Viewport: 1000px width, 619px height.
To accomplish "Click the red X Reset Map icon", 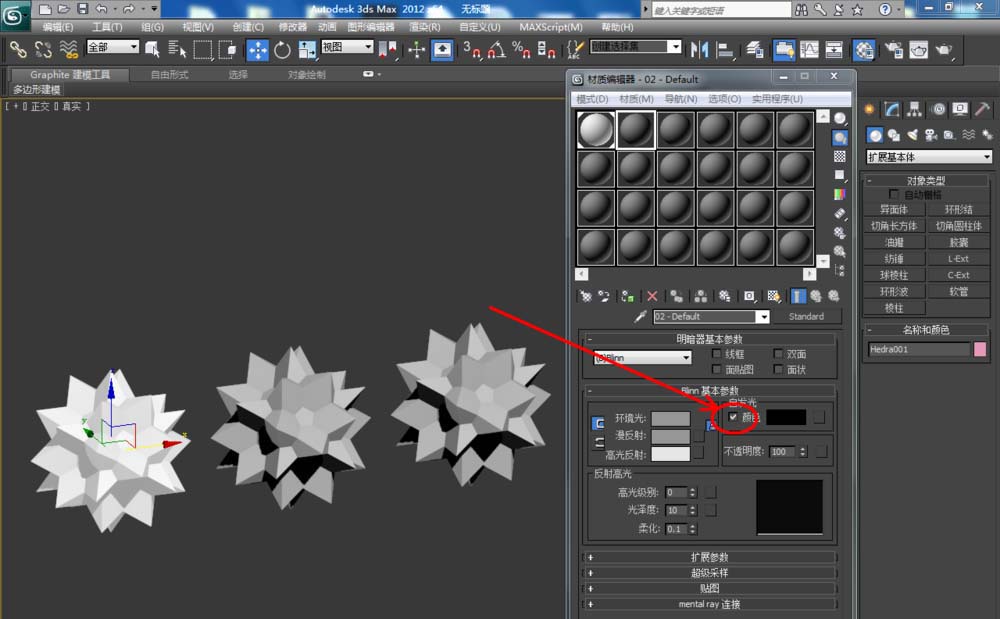I will 652,296.
